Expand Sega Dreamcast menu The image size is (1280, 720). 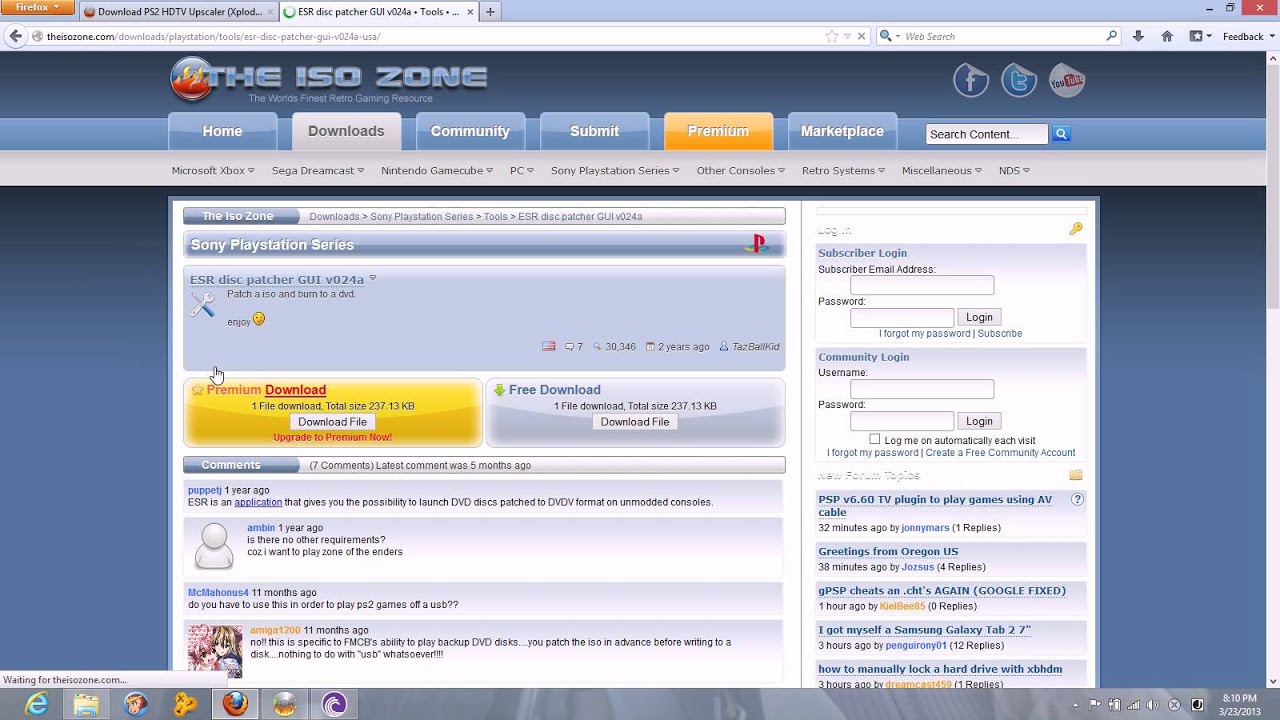coord(318,170)
